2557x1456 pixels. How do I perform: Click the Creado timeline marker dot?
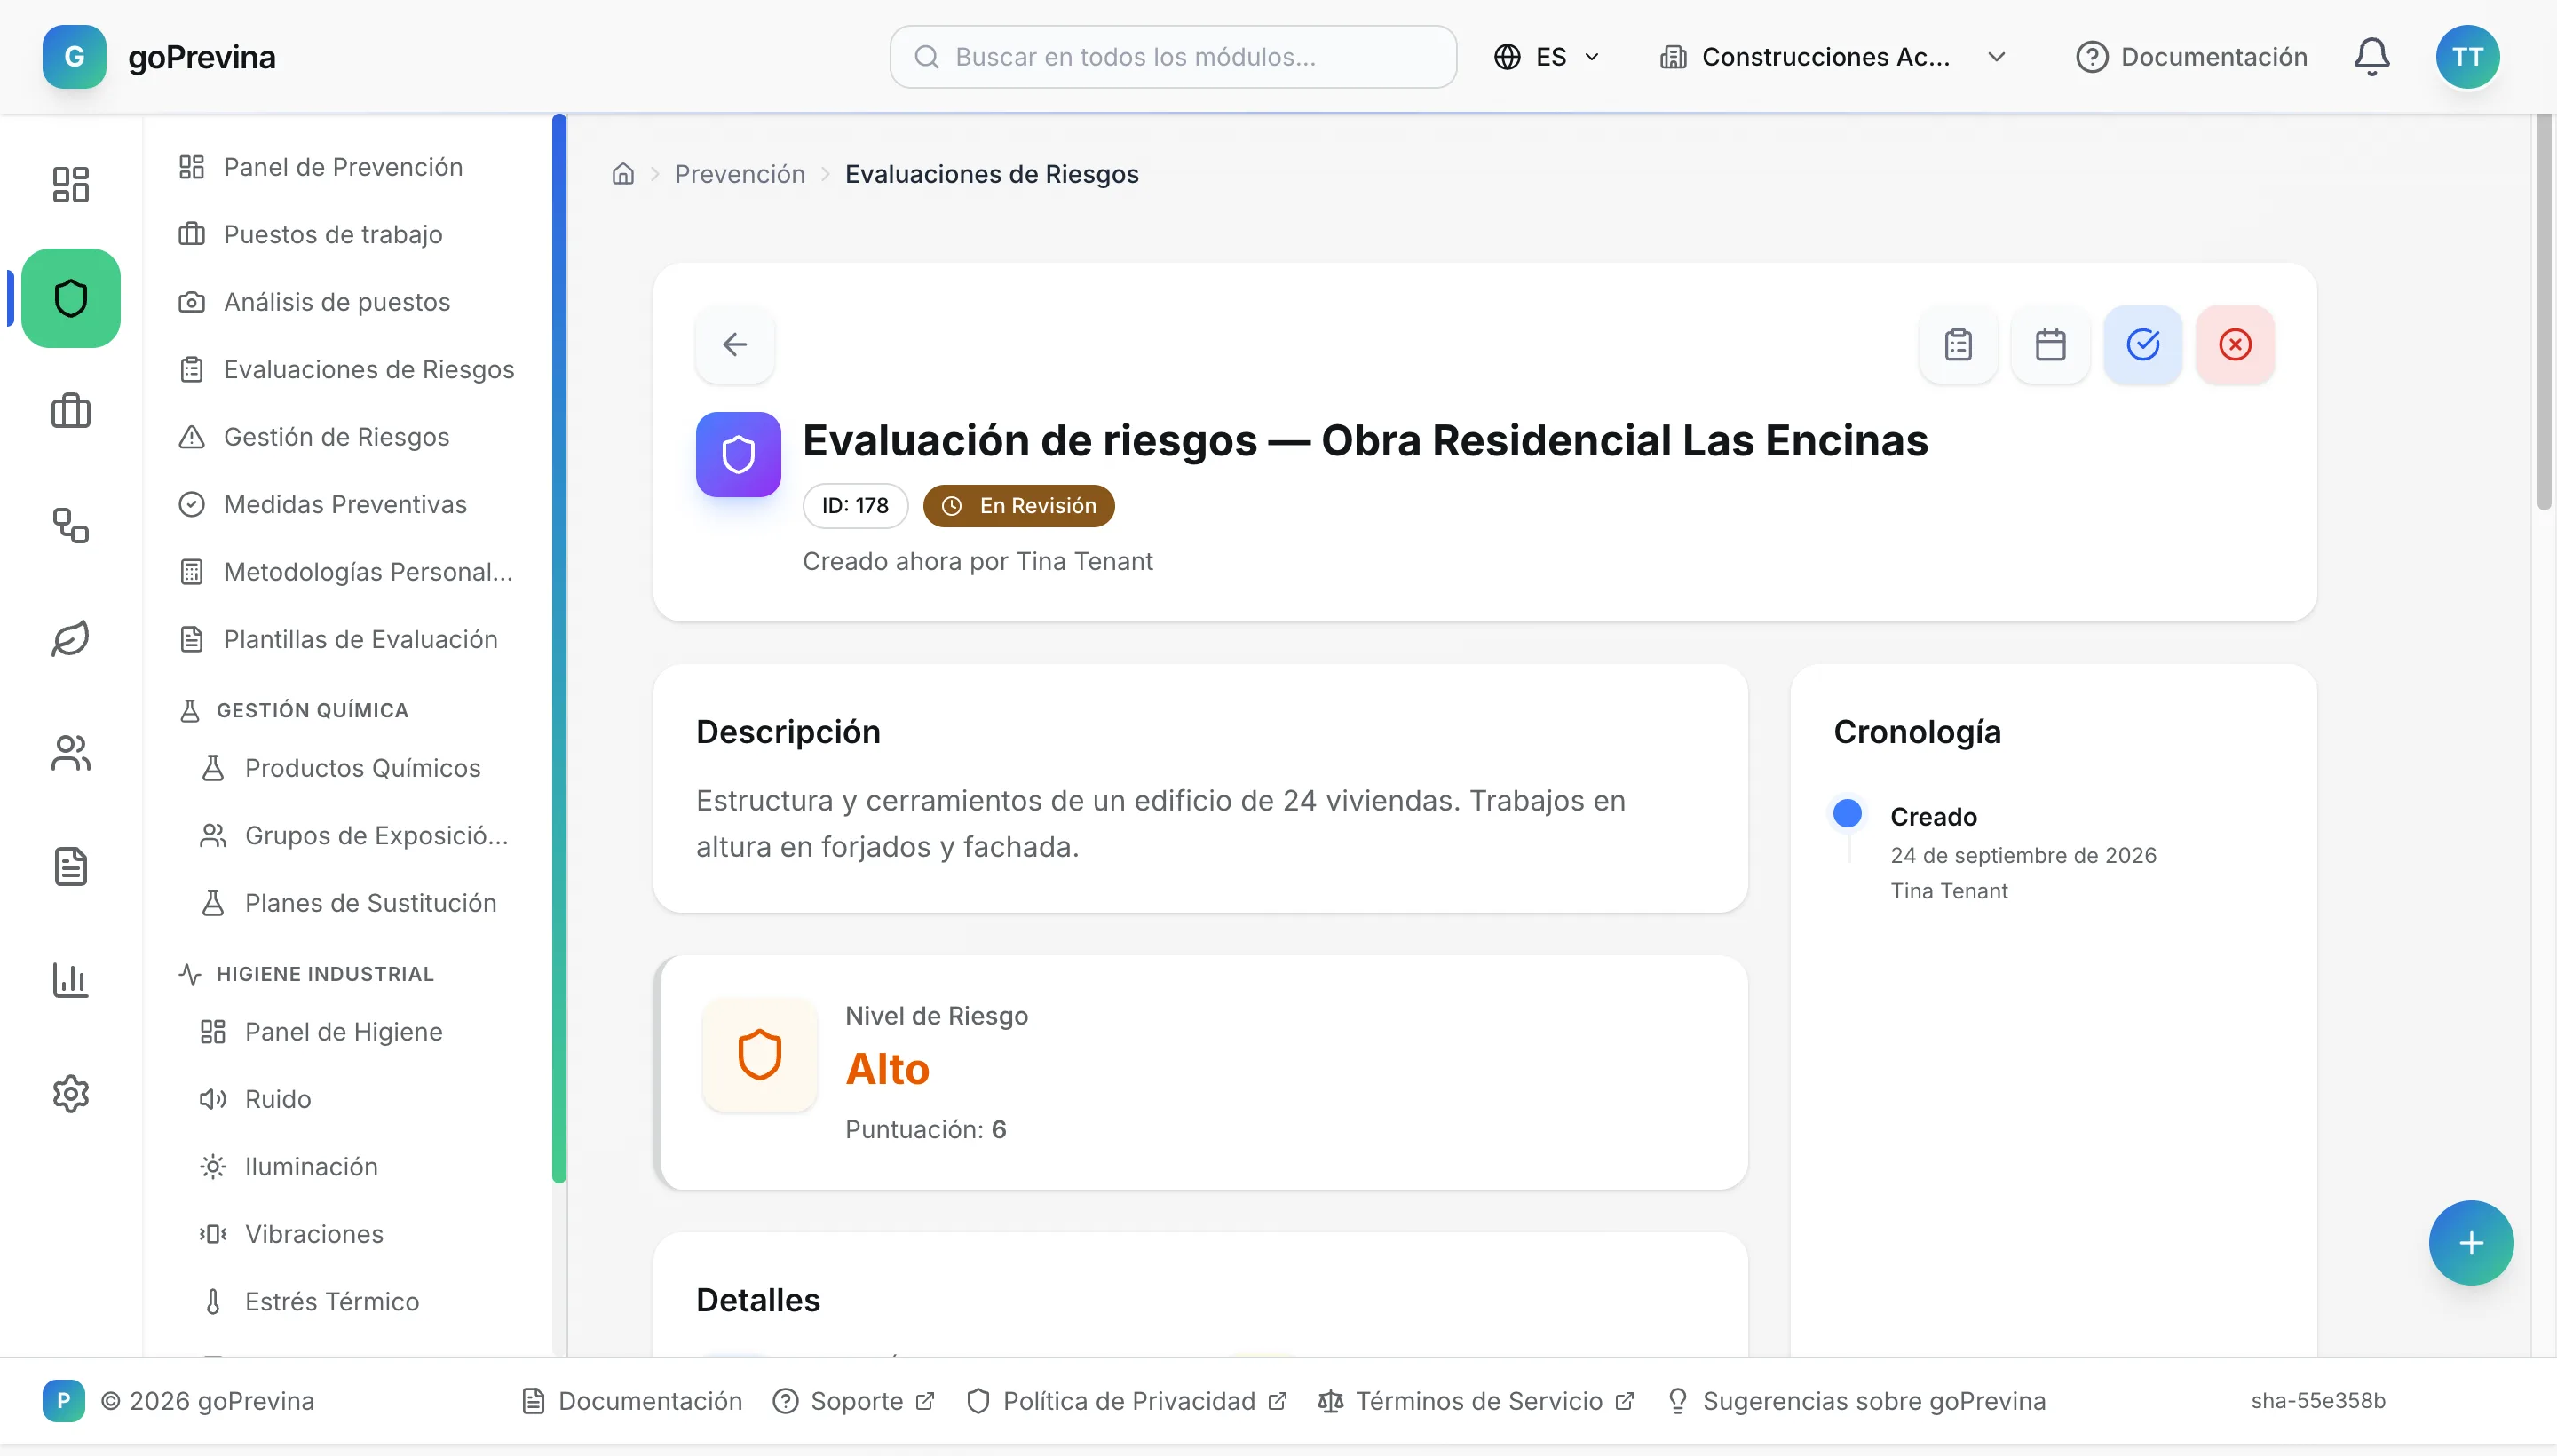pos(1847,813)
